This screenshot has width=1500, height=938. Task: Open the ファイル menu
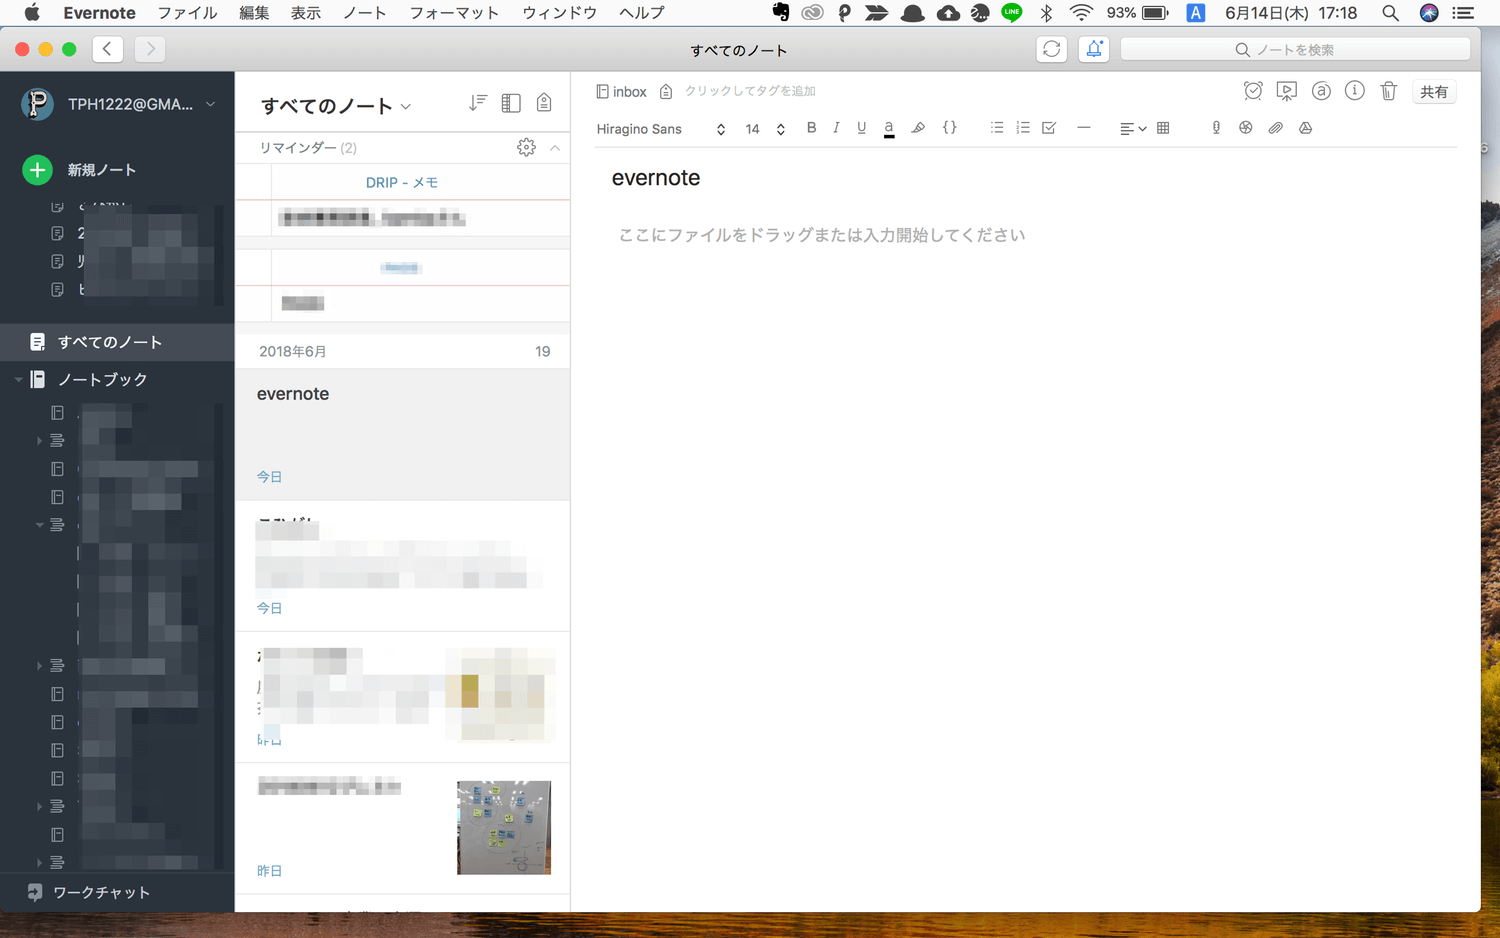click(x=187, y=13)
